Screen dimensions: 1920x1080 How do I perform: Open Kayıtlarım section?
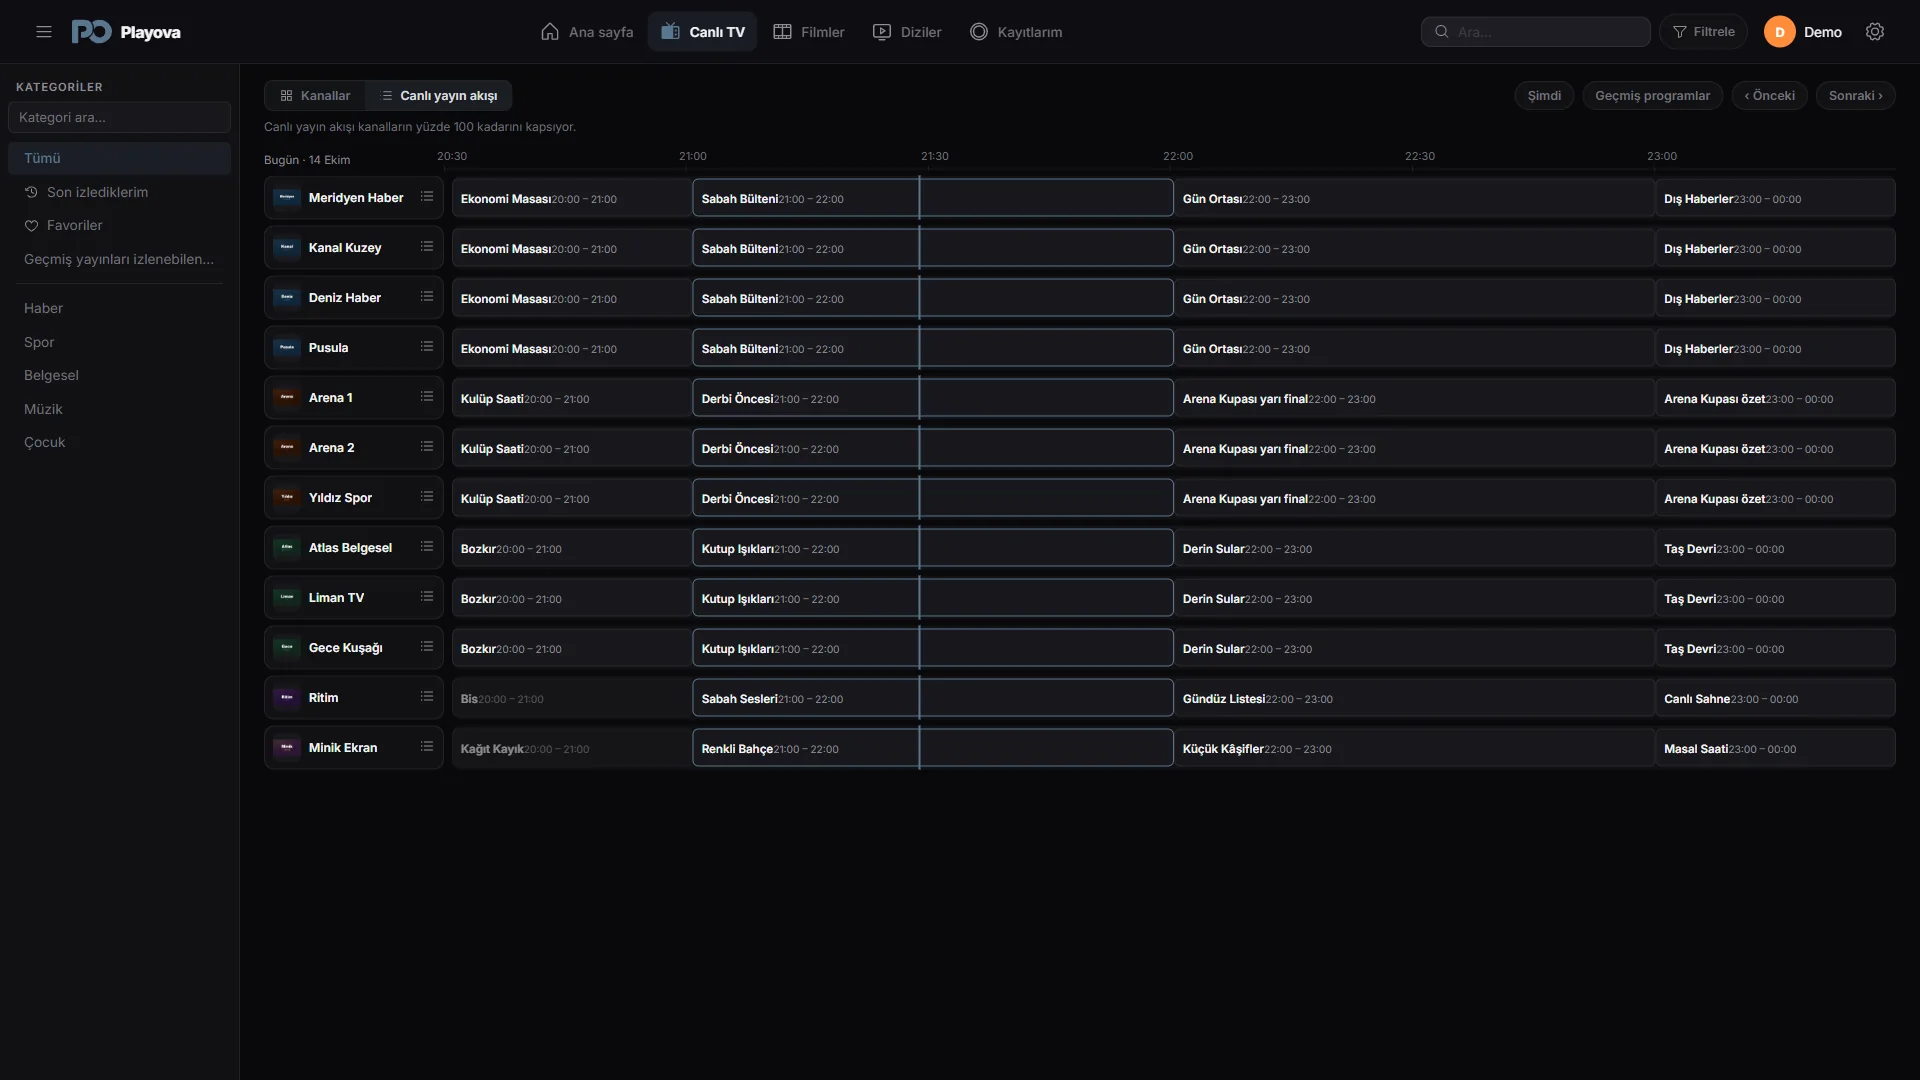pyautogui.click(x=1016, y=32)
